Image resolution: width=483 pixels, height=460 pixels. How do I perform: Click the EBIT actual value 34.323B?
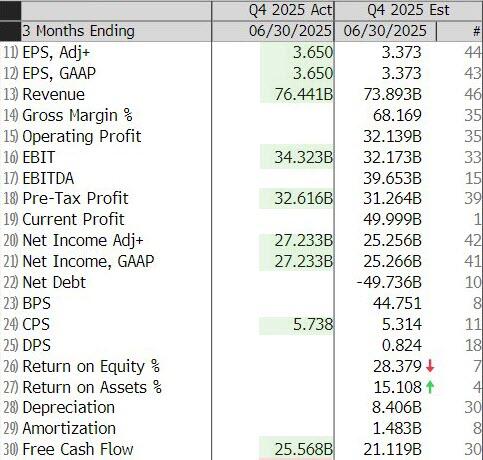[x=304, y=157]
